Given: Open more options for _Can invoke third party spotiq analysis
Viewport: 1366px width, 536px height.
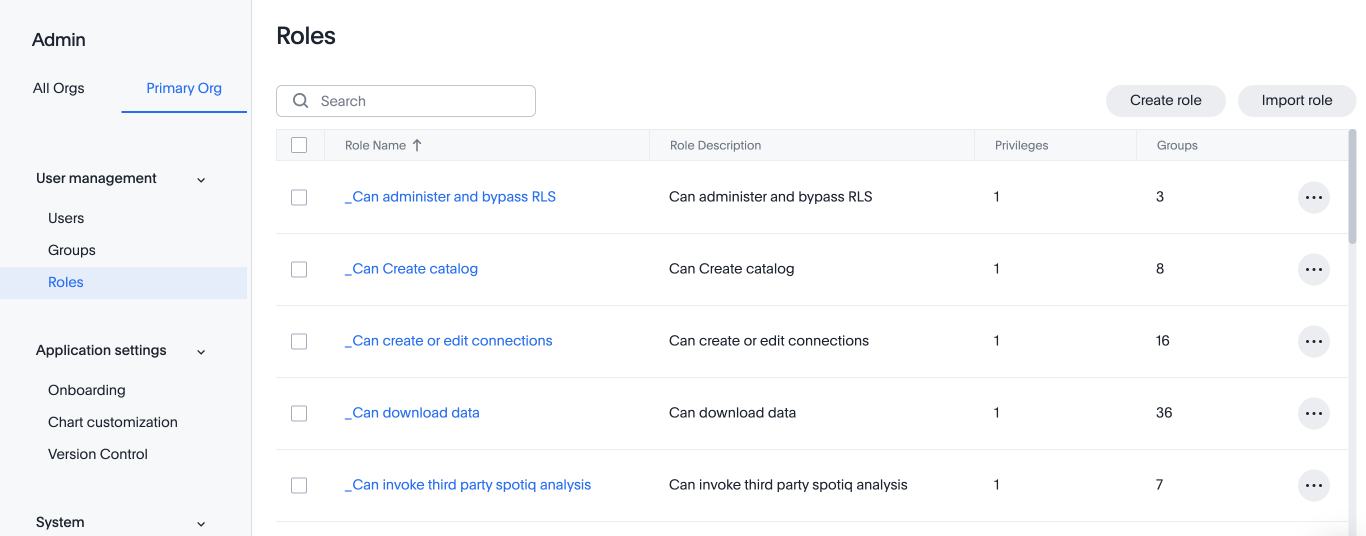Looking at the screenshot, I should (1314, 486).
